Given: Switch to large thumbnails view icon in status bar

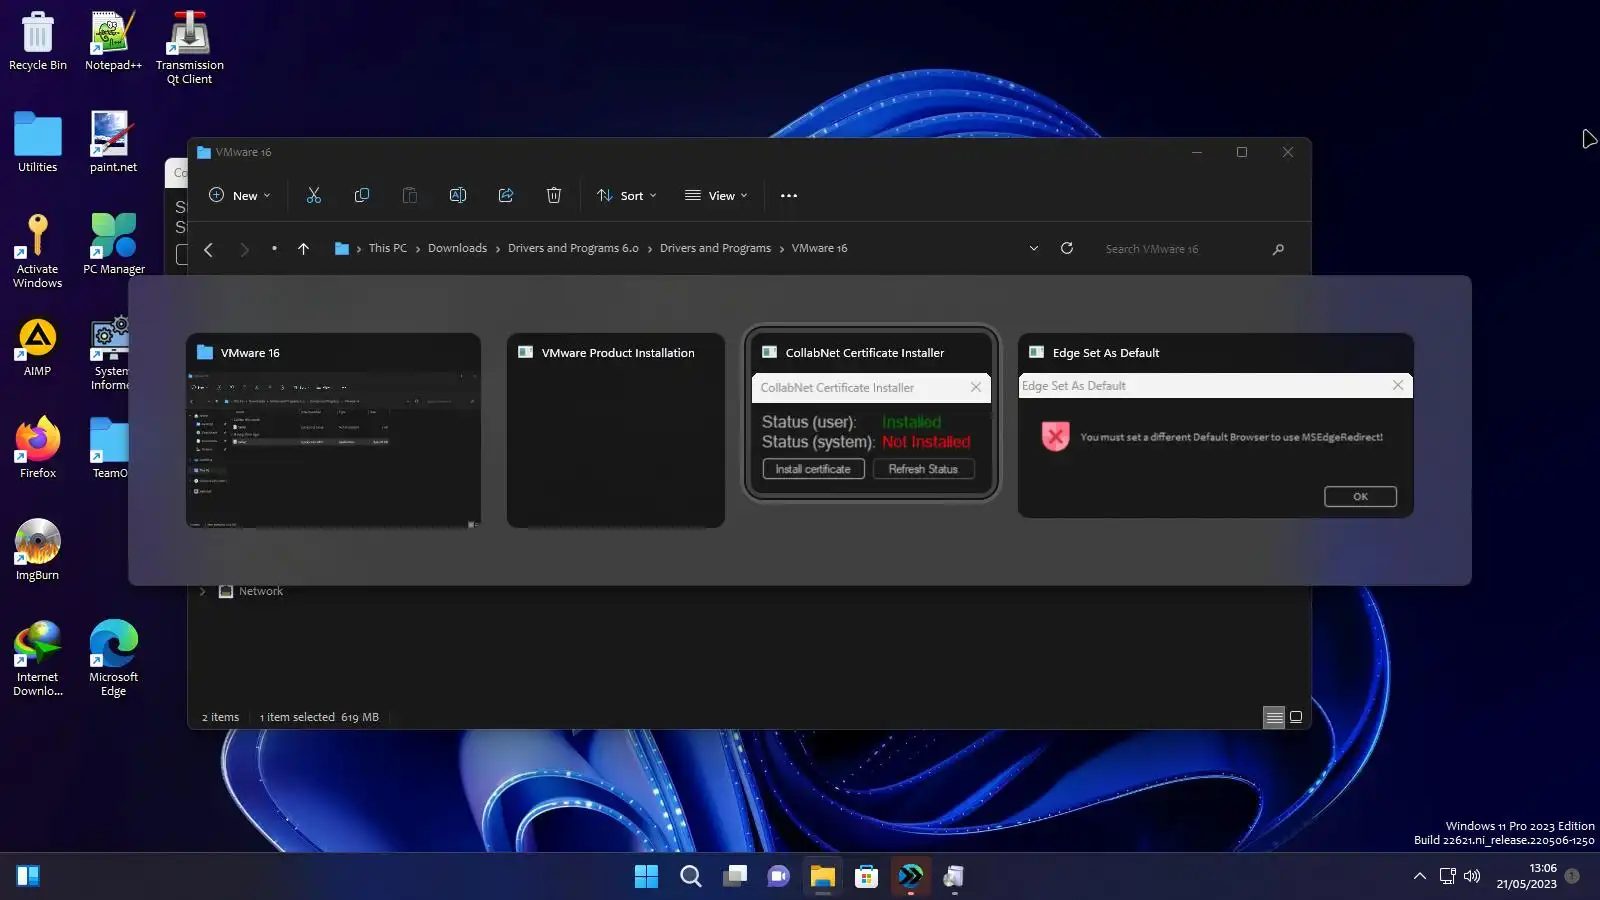Looking at the screenshot, I should click(1296, 717).
